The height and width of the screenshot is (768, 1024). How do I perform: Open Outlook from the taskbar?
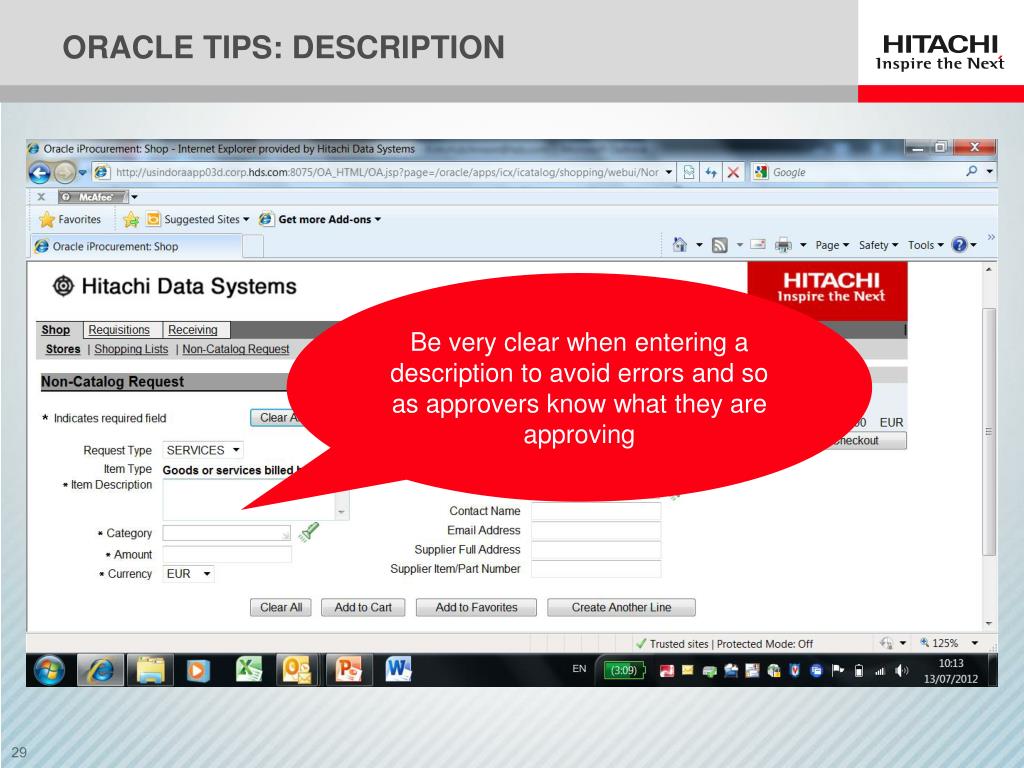tap(297, 670)
